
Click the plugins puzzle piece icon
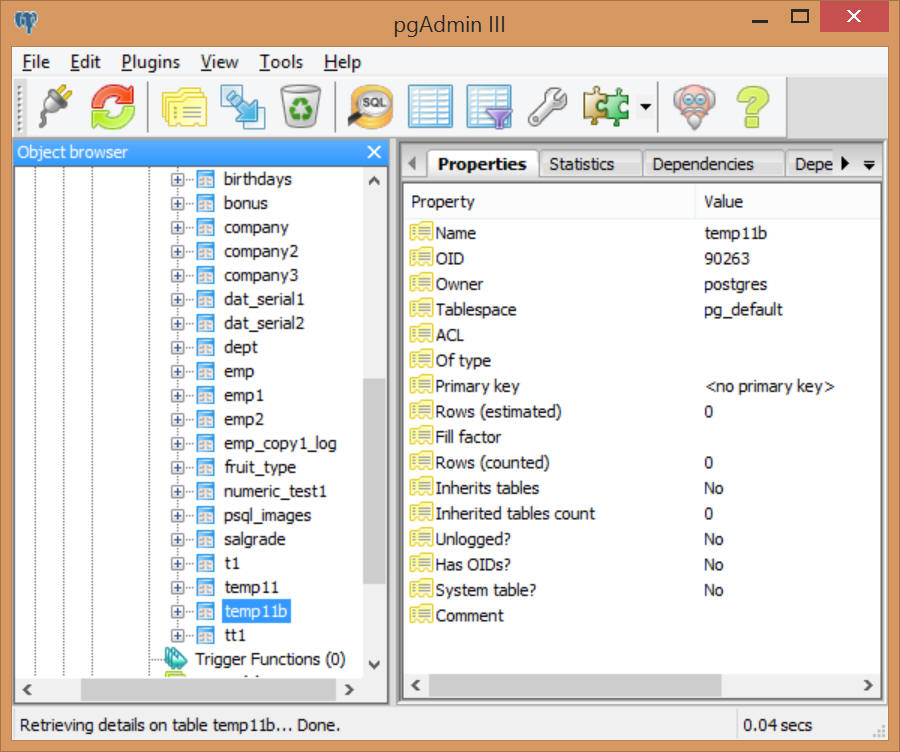[606, 106]
